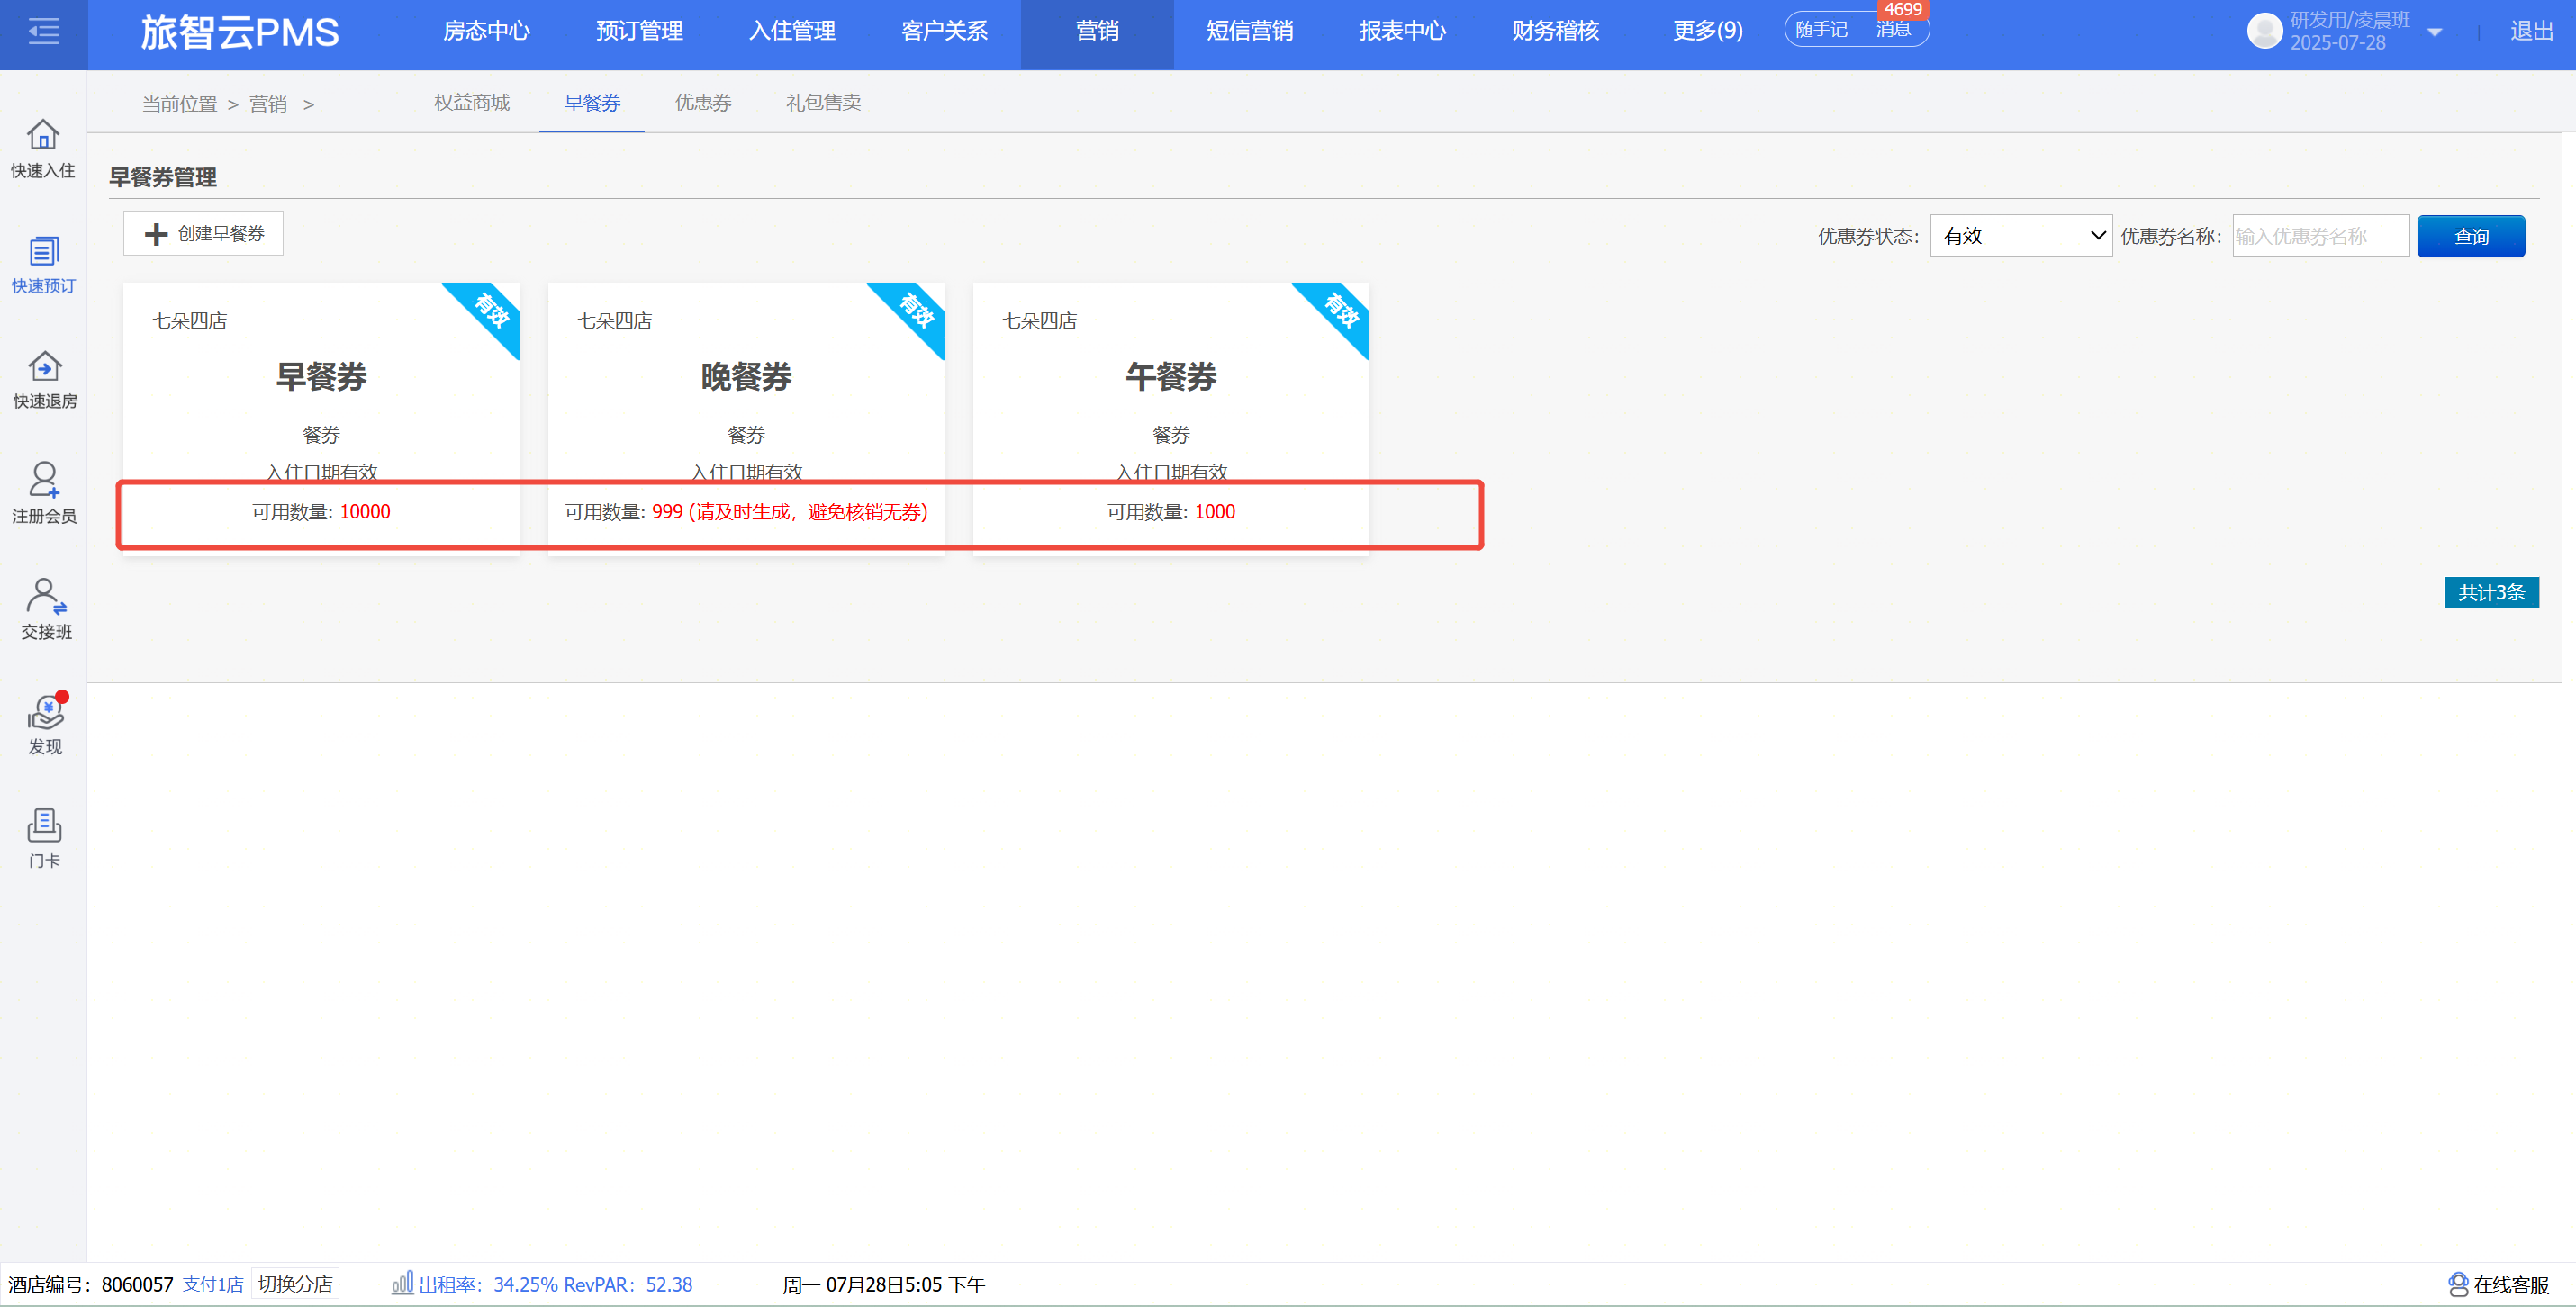
Task: Switch to the 礼包售卖 tab
Action: [x=823, y=103]
